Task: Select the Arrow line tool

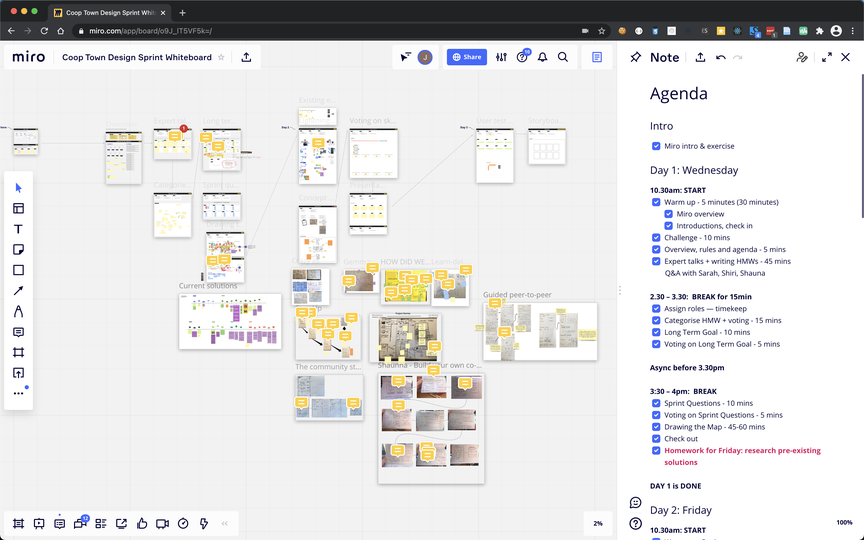Action: click(18, 290)
